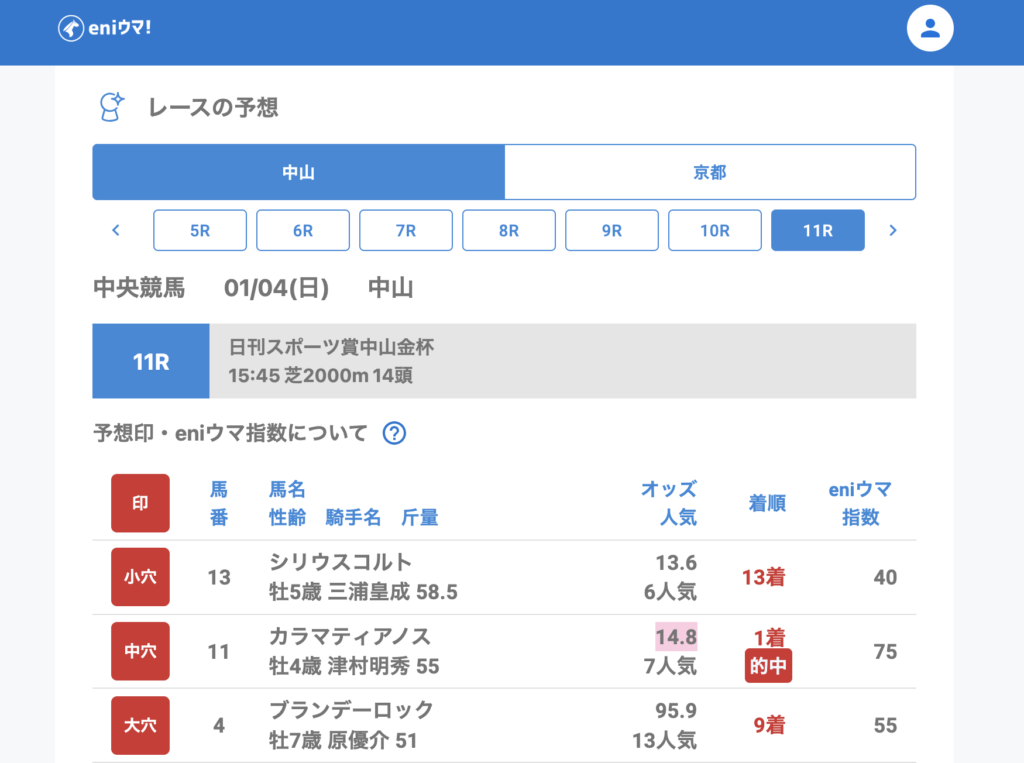Screen dimensions: 1024x763
Task: Click the help question mark icon
Action: click(395, 433)
